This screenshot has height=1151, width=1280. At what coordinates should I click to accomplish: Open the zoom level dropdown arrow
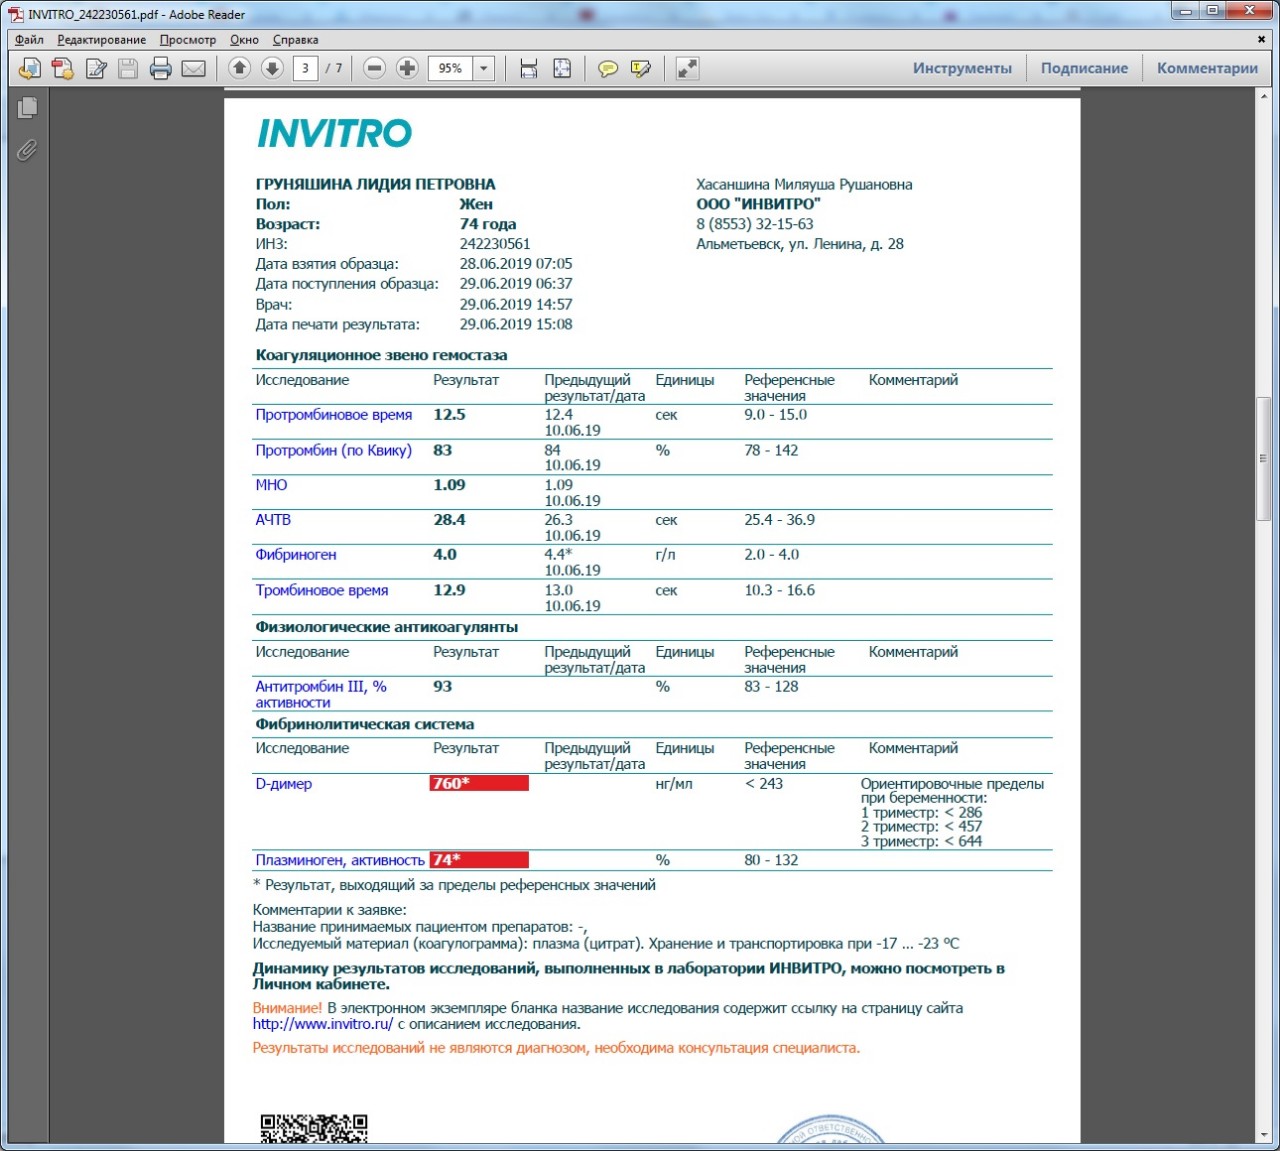click(x=484, y=68)
